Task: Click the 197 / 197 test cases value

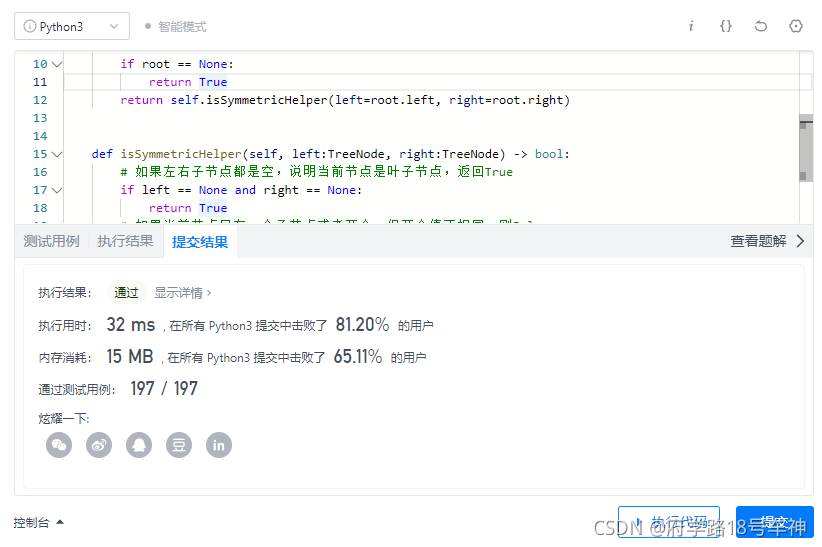Action: pos(164,389)
